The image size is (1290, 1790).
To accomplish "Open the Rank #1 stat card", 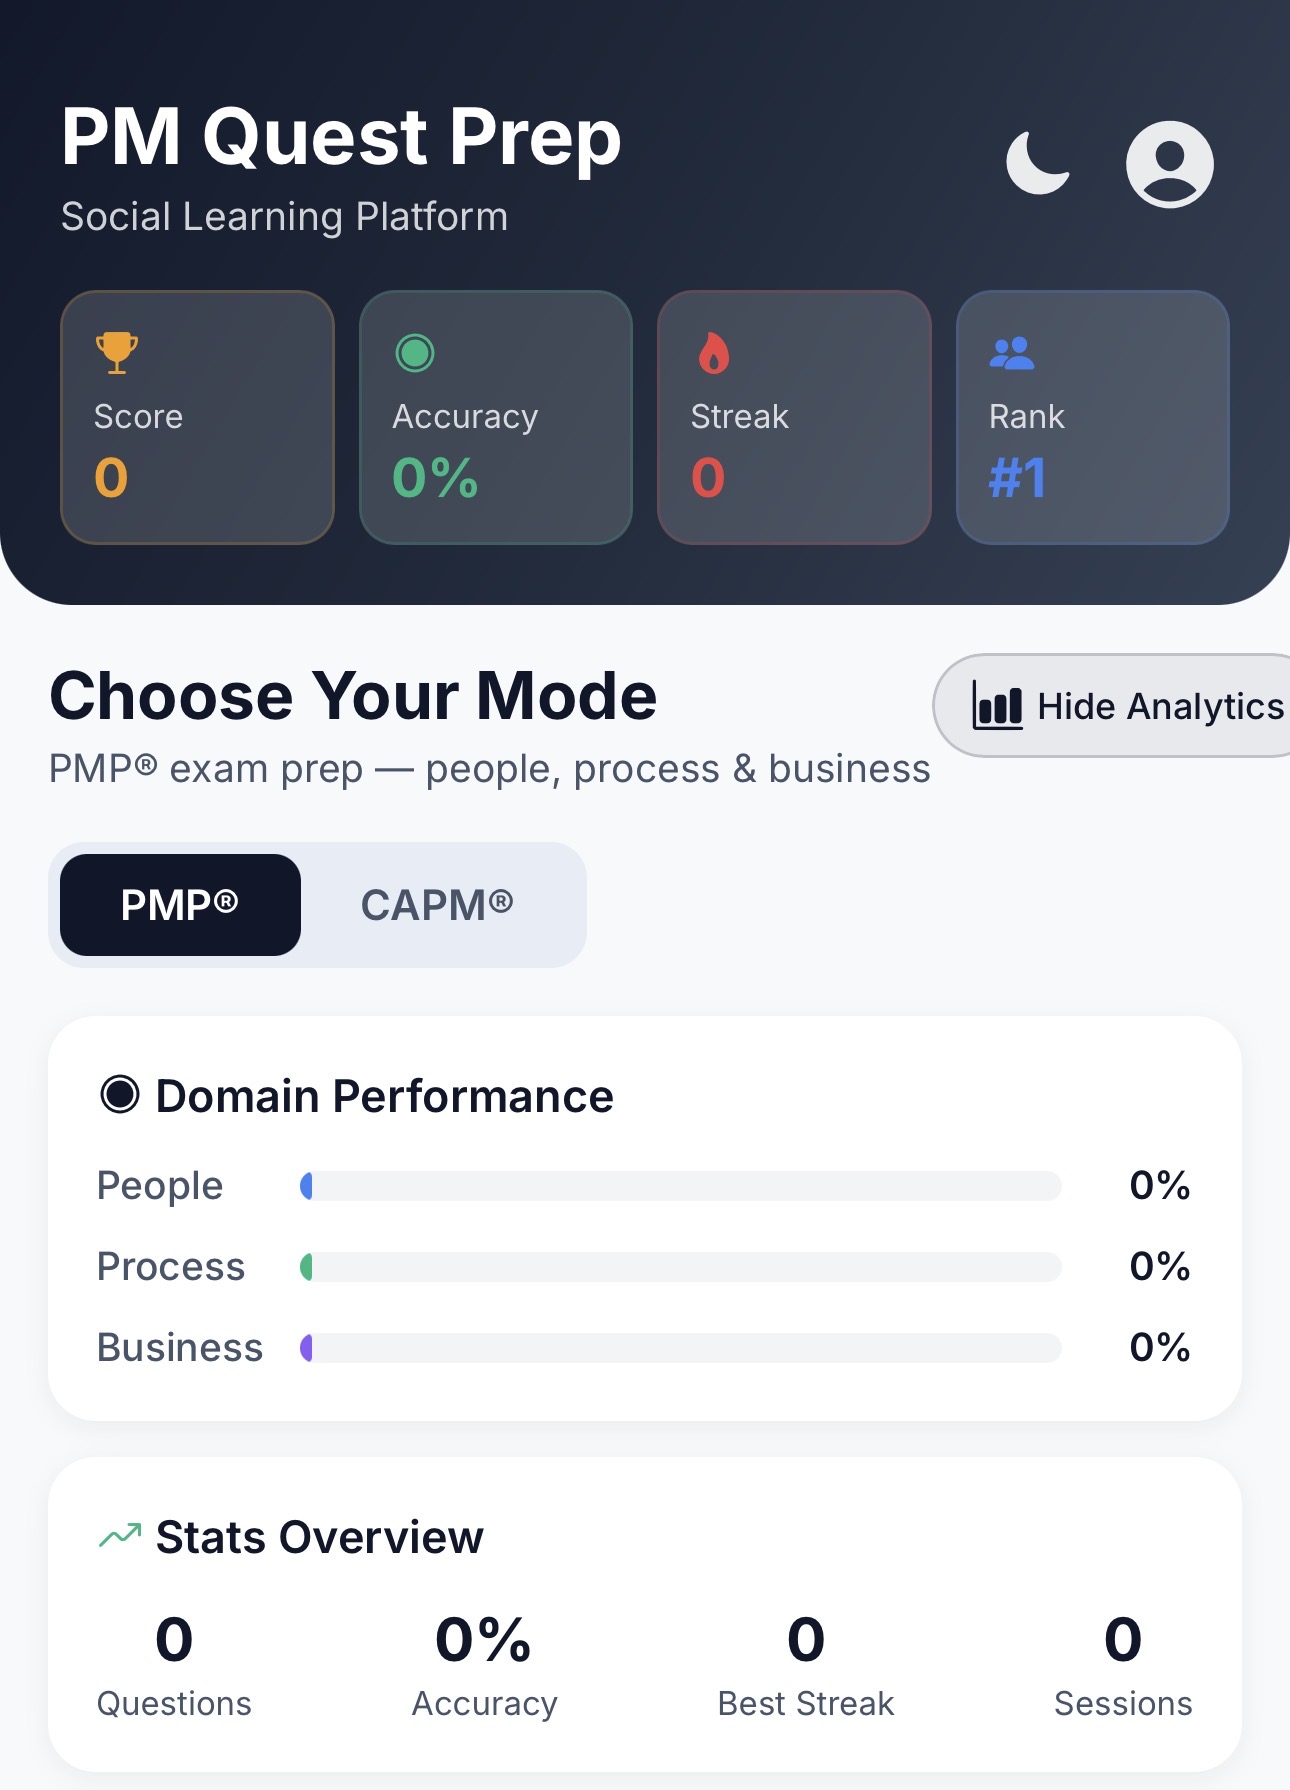I will point(1092,418).
